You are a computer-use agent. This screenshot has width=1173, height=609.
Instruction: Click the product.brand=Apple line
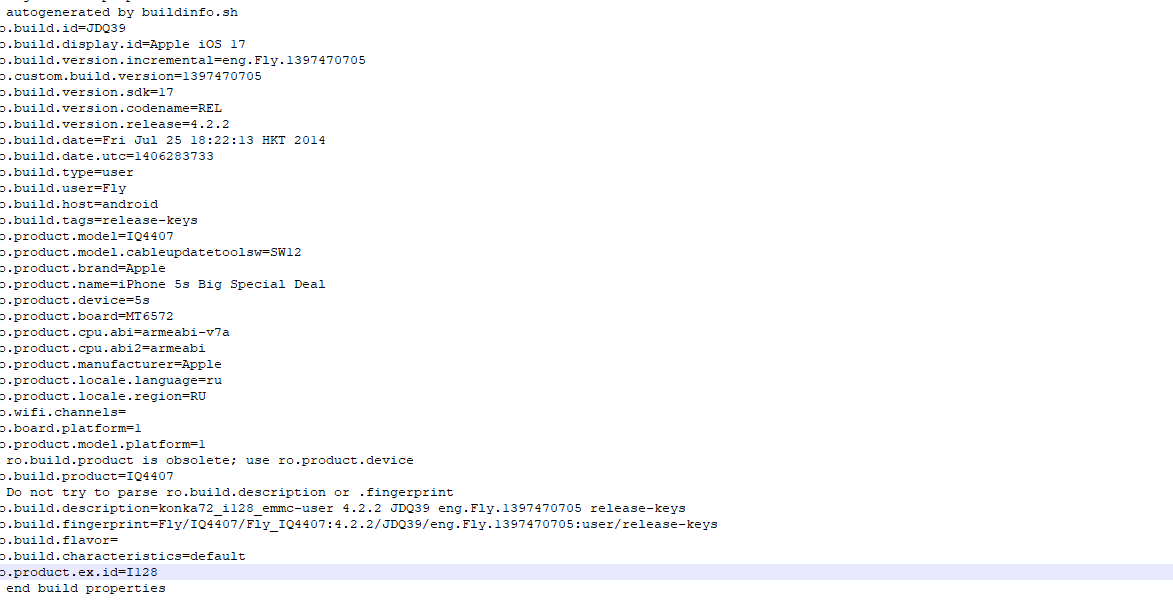[83, 268]
